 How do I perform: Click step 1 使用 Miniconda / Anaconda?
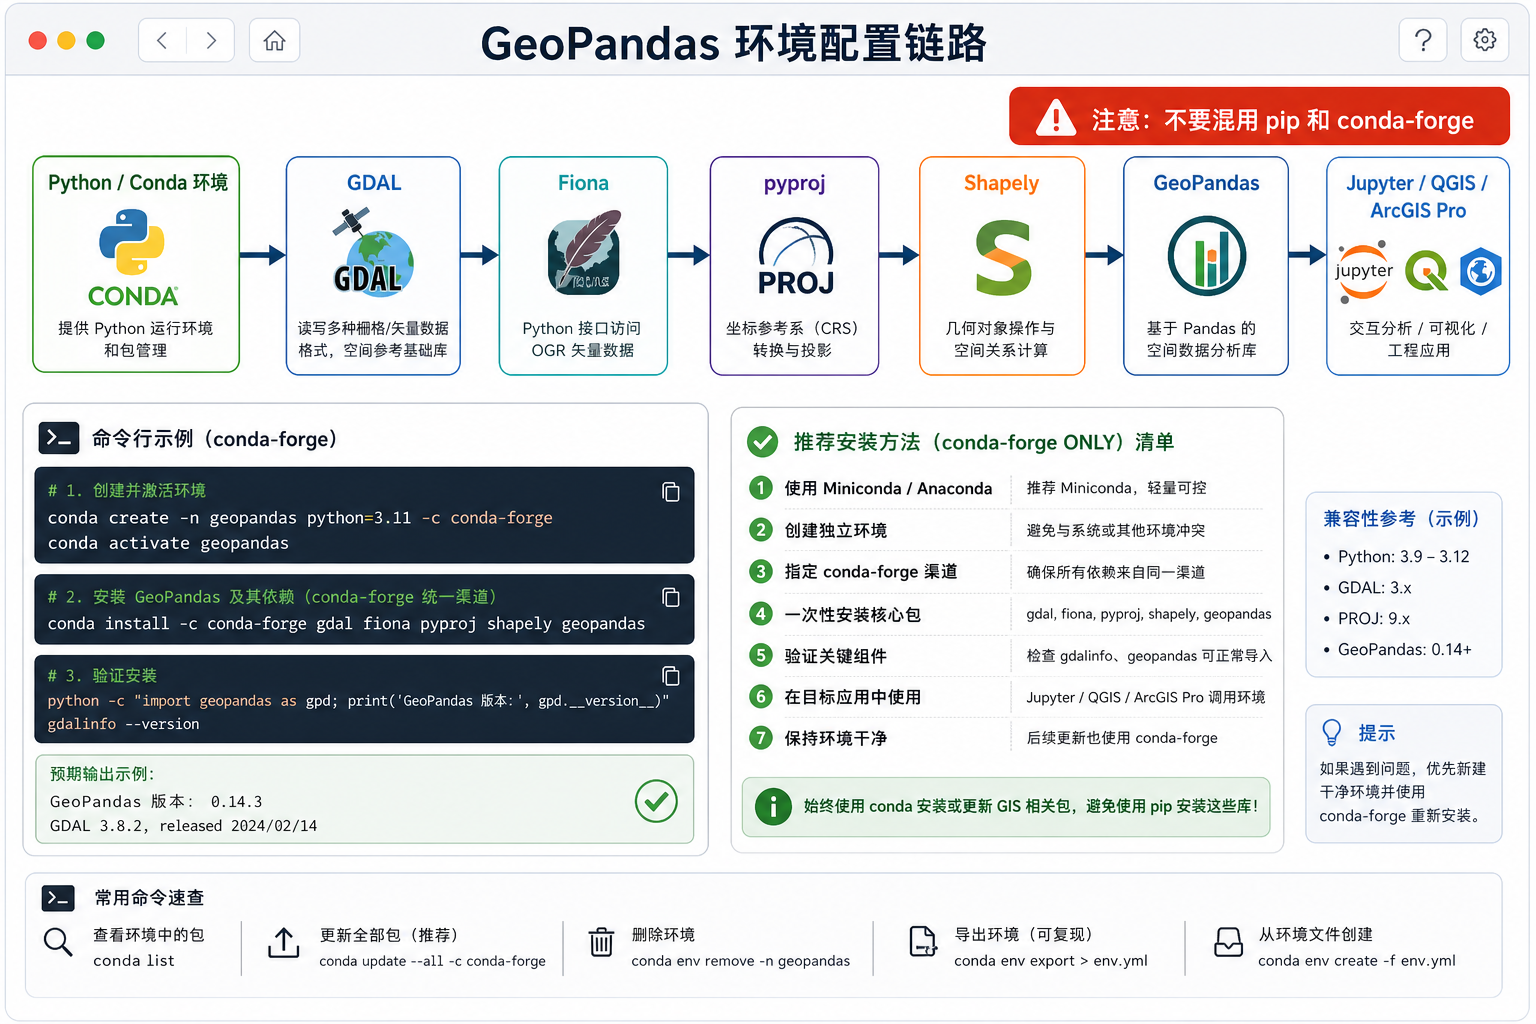pyautogui.click(x=888, y=488)
